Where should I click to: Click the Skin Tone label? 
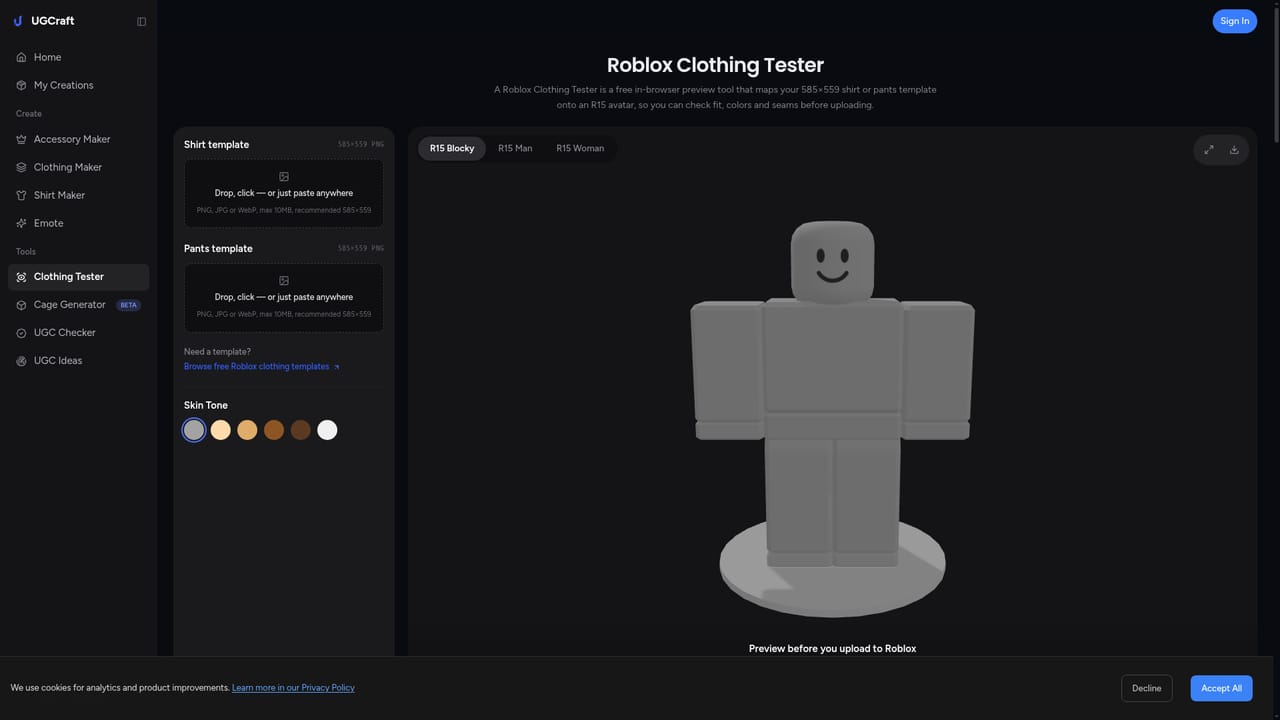[x=206, y=405]
